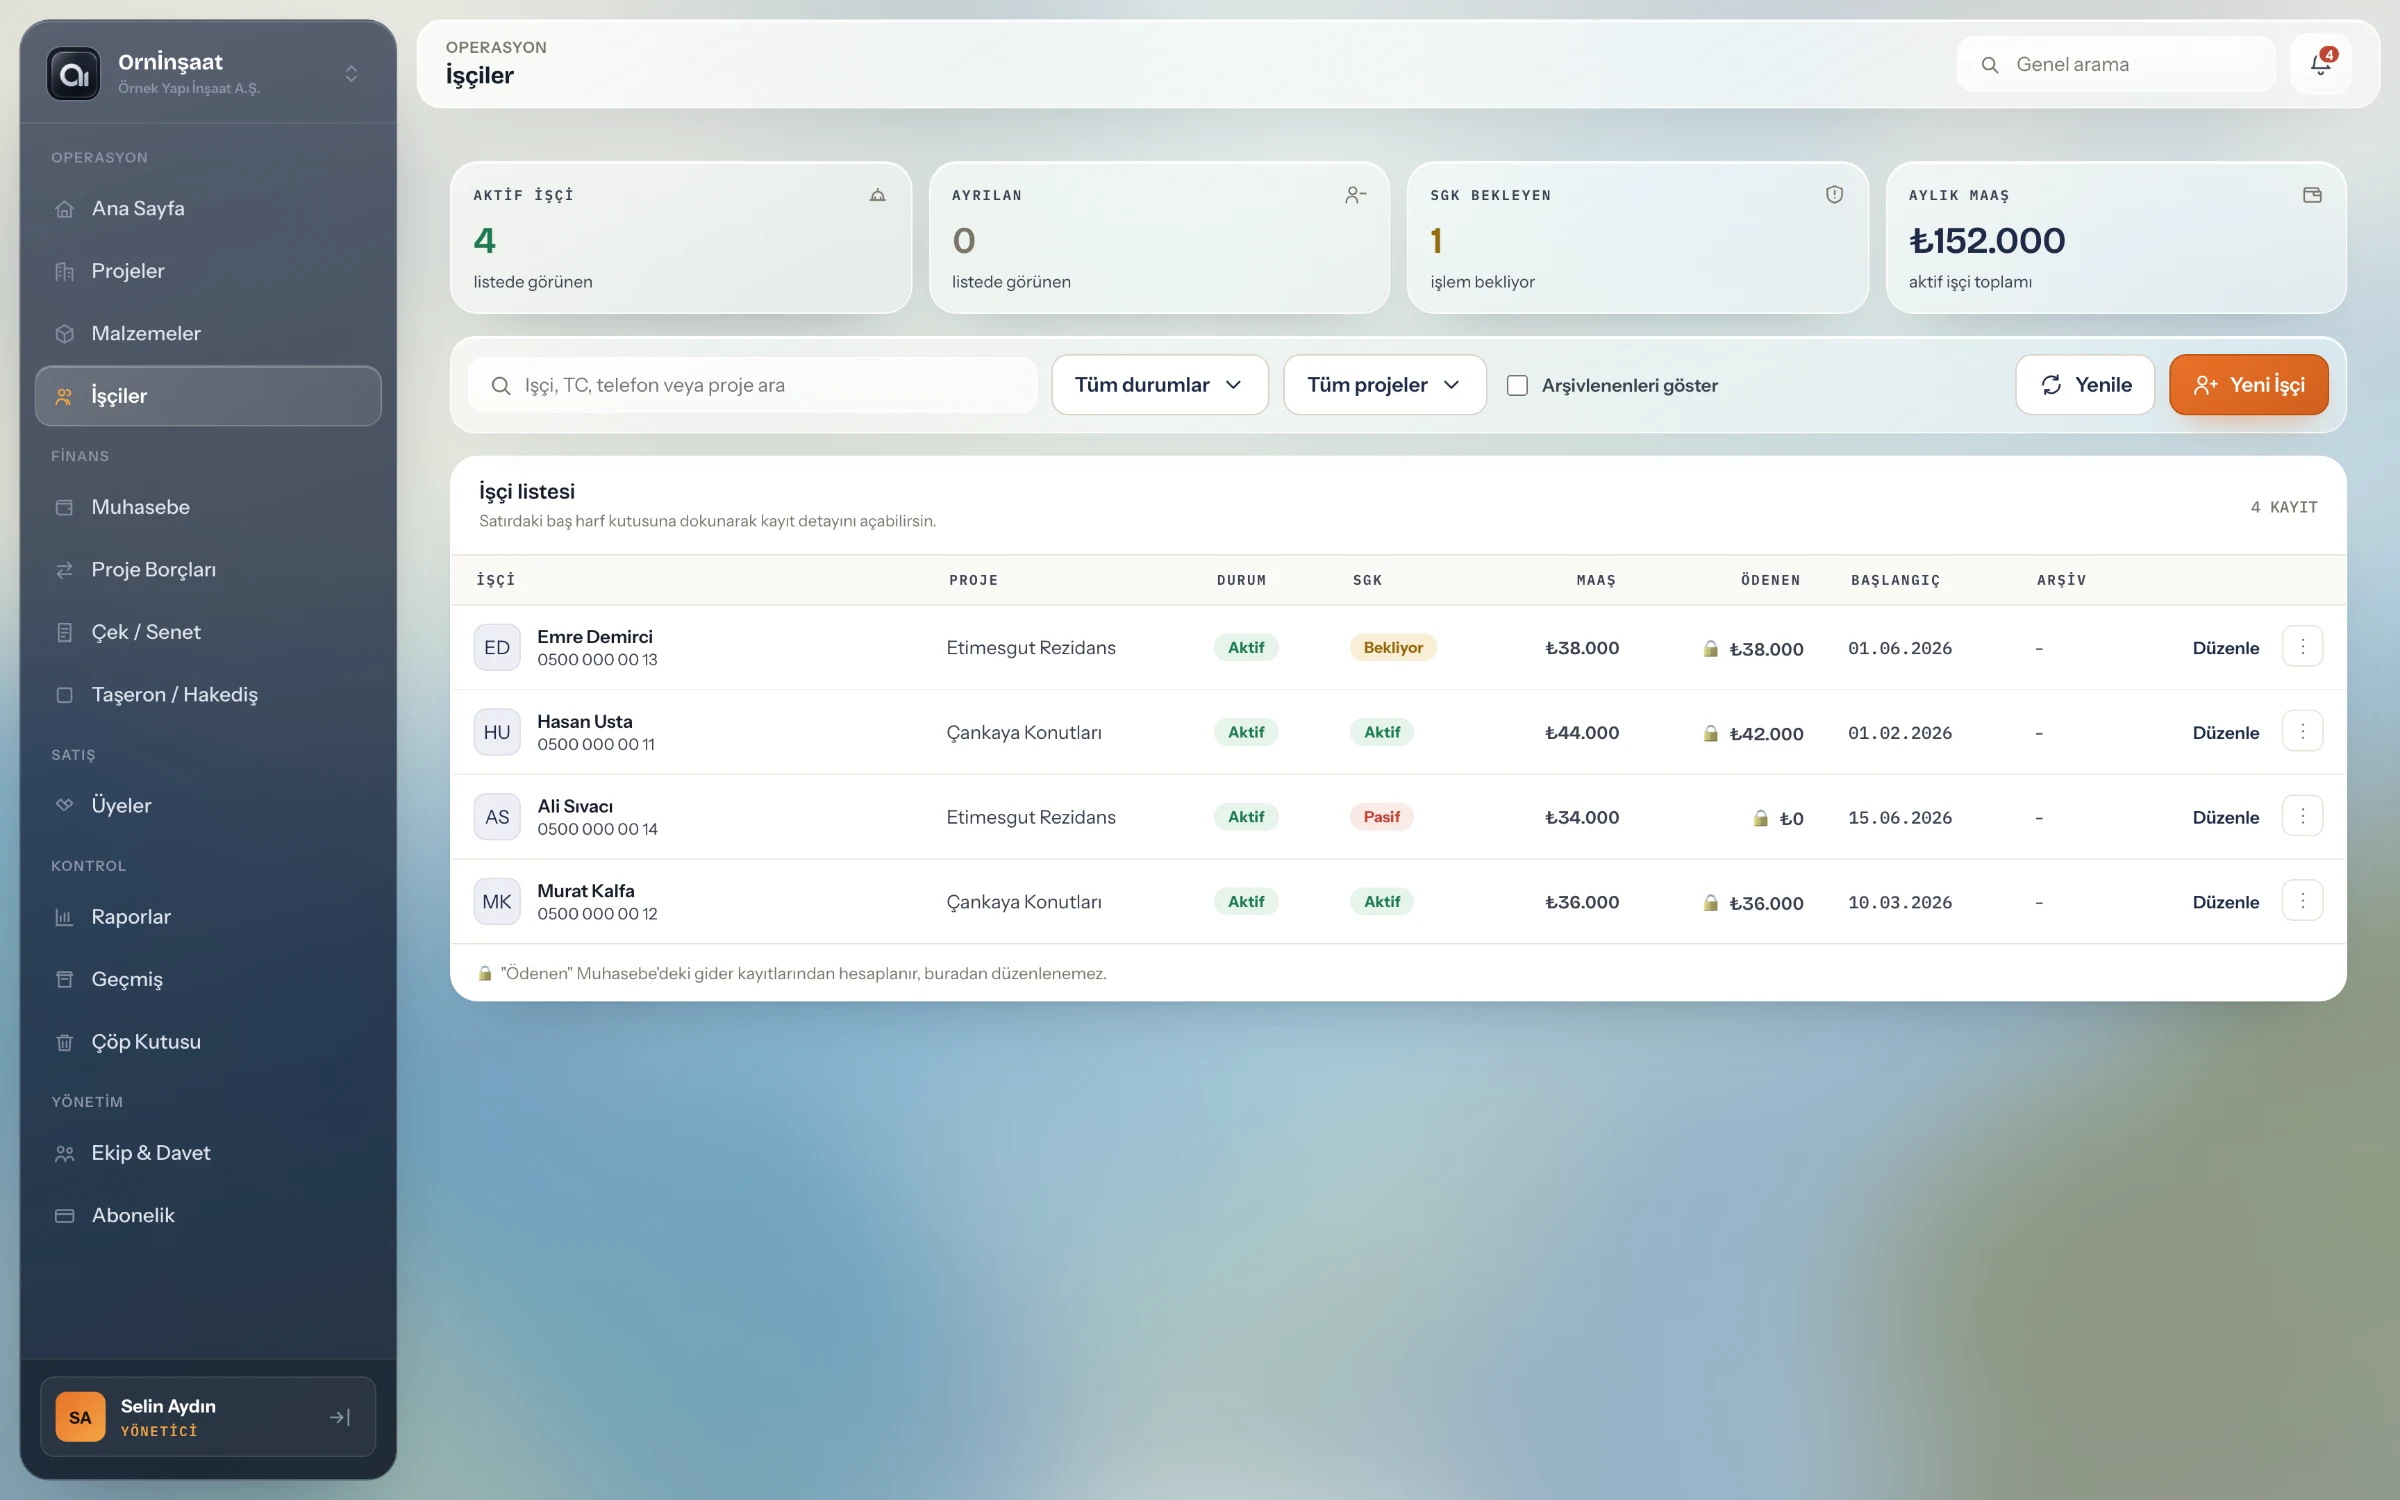Open Projeler in the sidebar
The width and height of the screenshot is (2400, 1500).
(208, 271)
